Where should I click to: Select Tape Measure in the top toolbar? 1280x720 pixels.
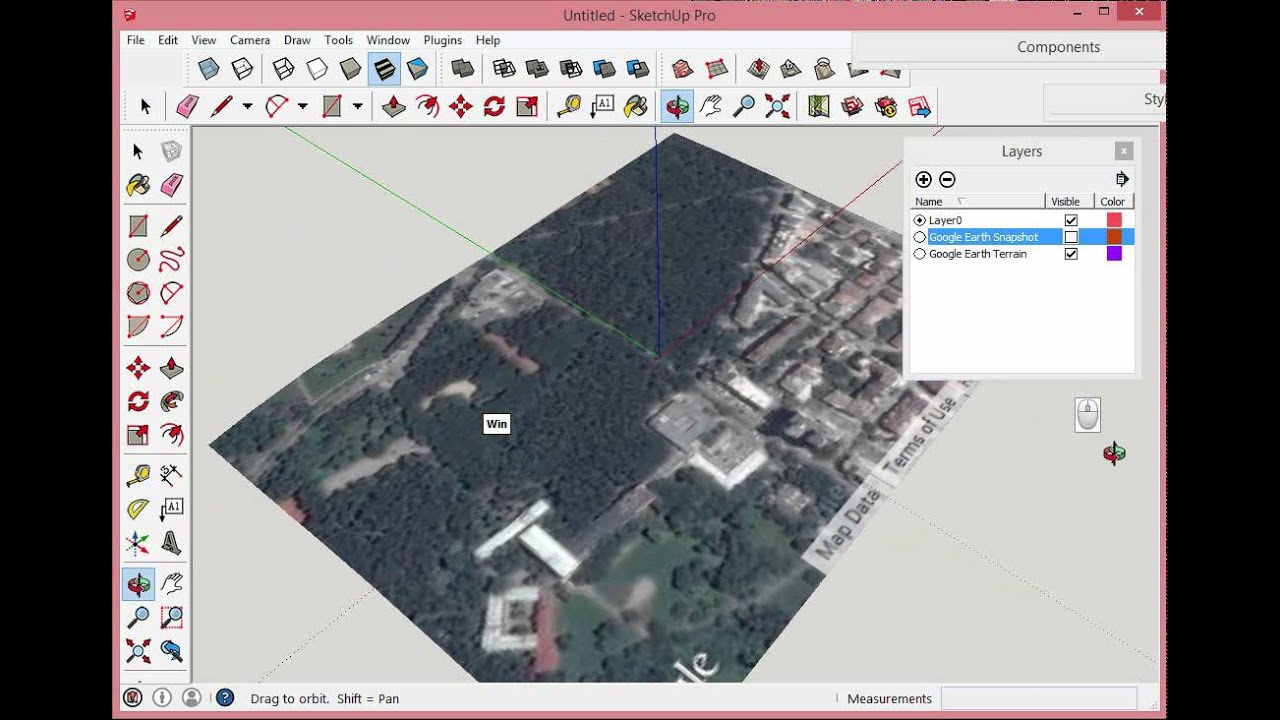(x=568, y=106)
